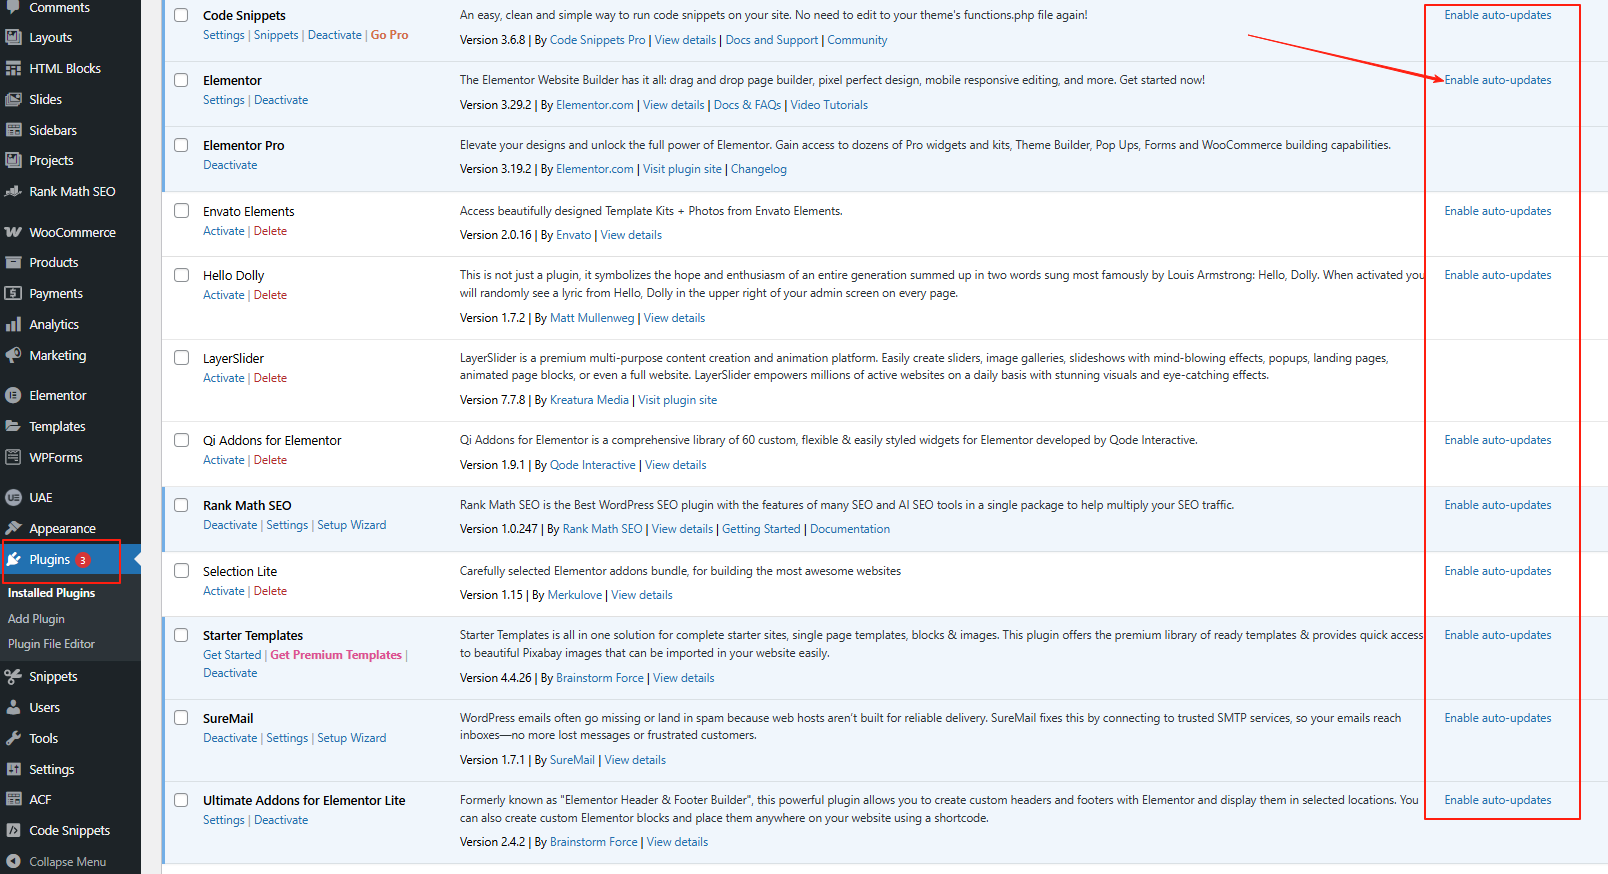
Task: Click the Marketing megaphone icon
Action: click(x=13, y=355)
